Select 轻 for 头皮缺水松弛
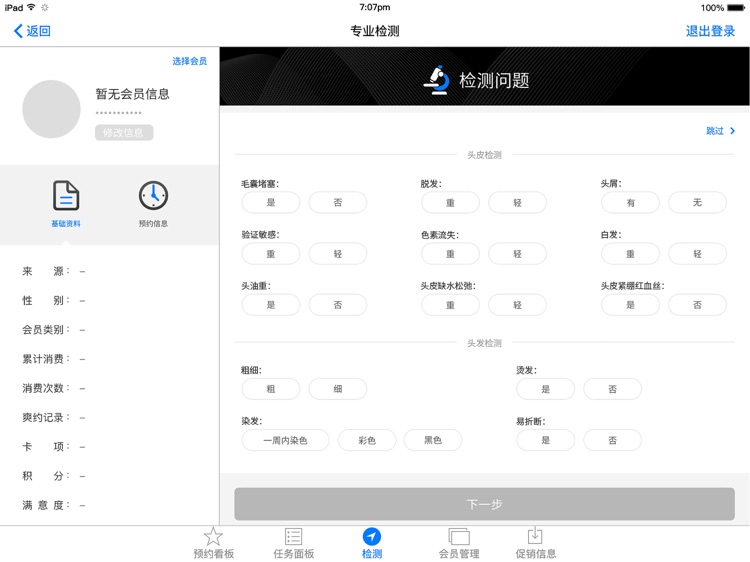The width and height of the screenshot is (750, 562). click(517, 305)
